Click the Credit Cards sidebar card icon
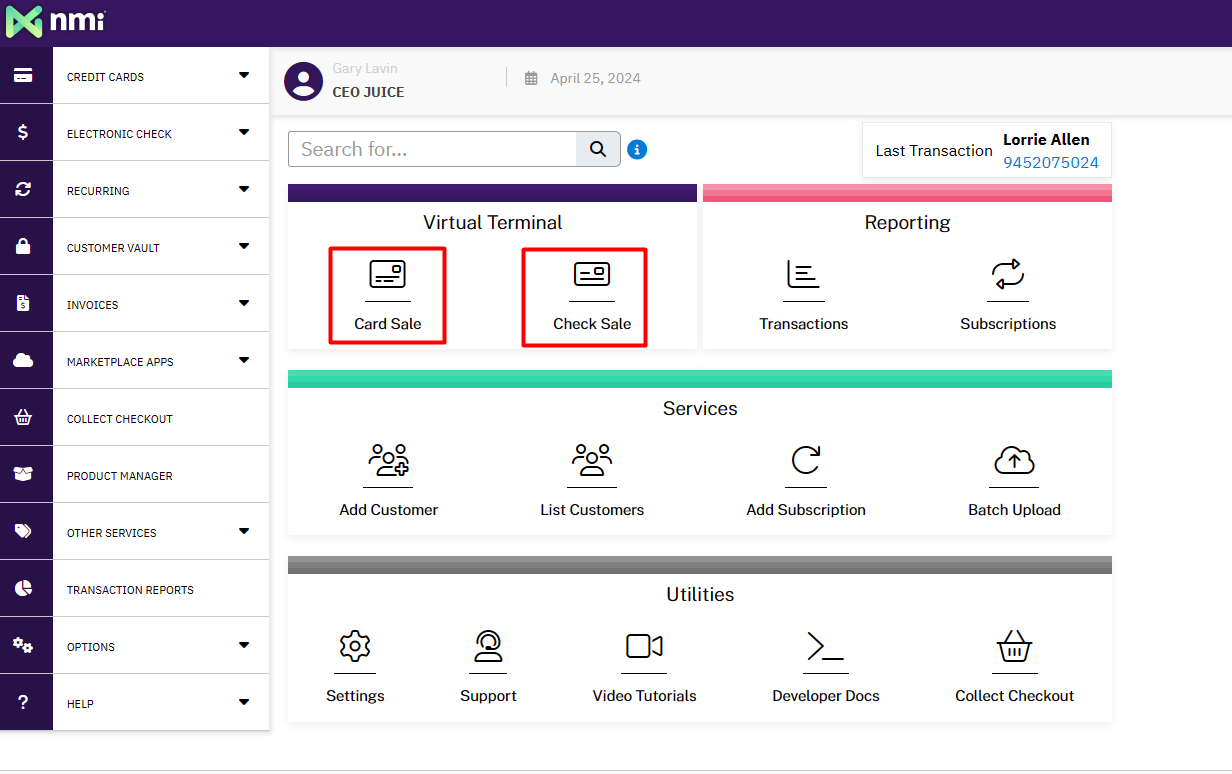 coord(23,76)
